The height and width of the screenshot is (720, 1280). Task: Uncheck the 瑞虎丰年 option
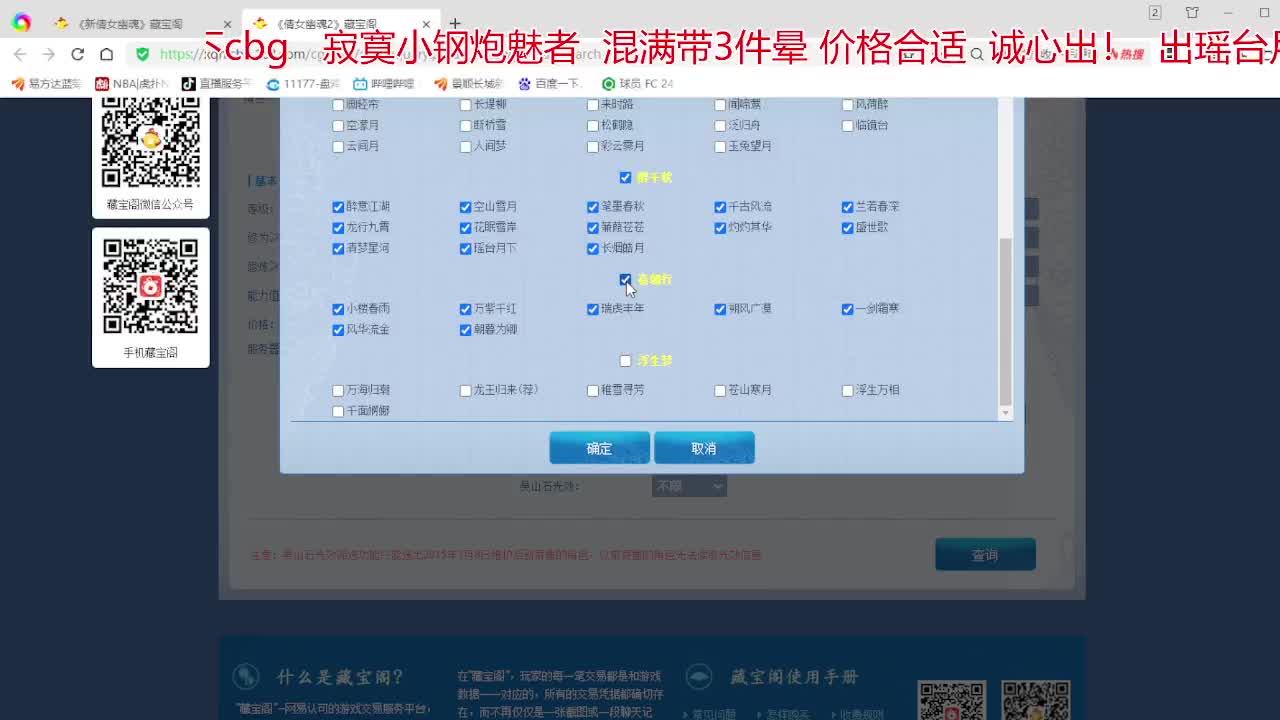[x=593, y=309]
